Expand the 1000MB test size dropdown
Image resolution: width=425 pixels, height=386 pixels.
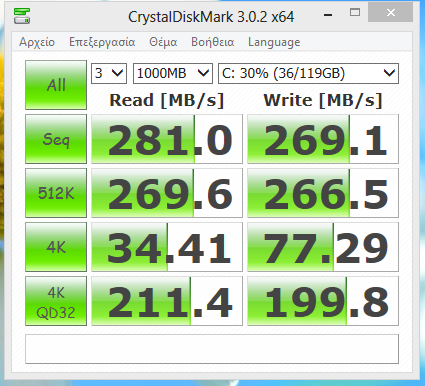173,73
